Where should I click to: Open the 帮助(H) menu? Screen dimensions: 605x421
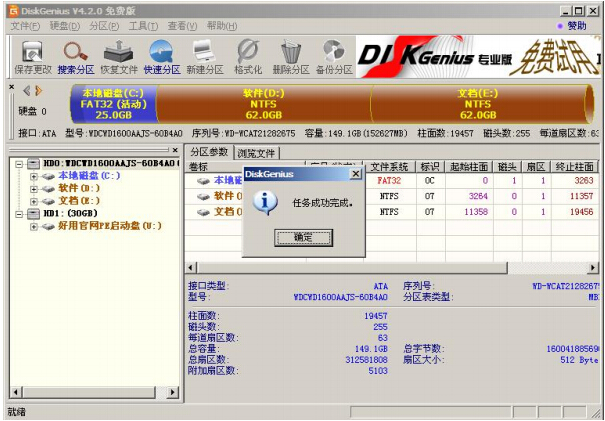coord(222,26)
